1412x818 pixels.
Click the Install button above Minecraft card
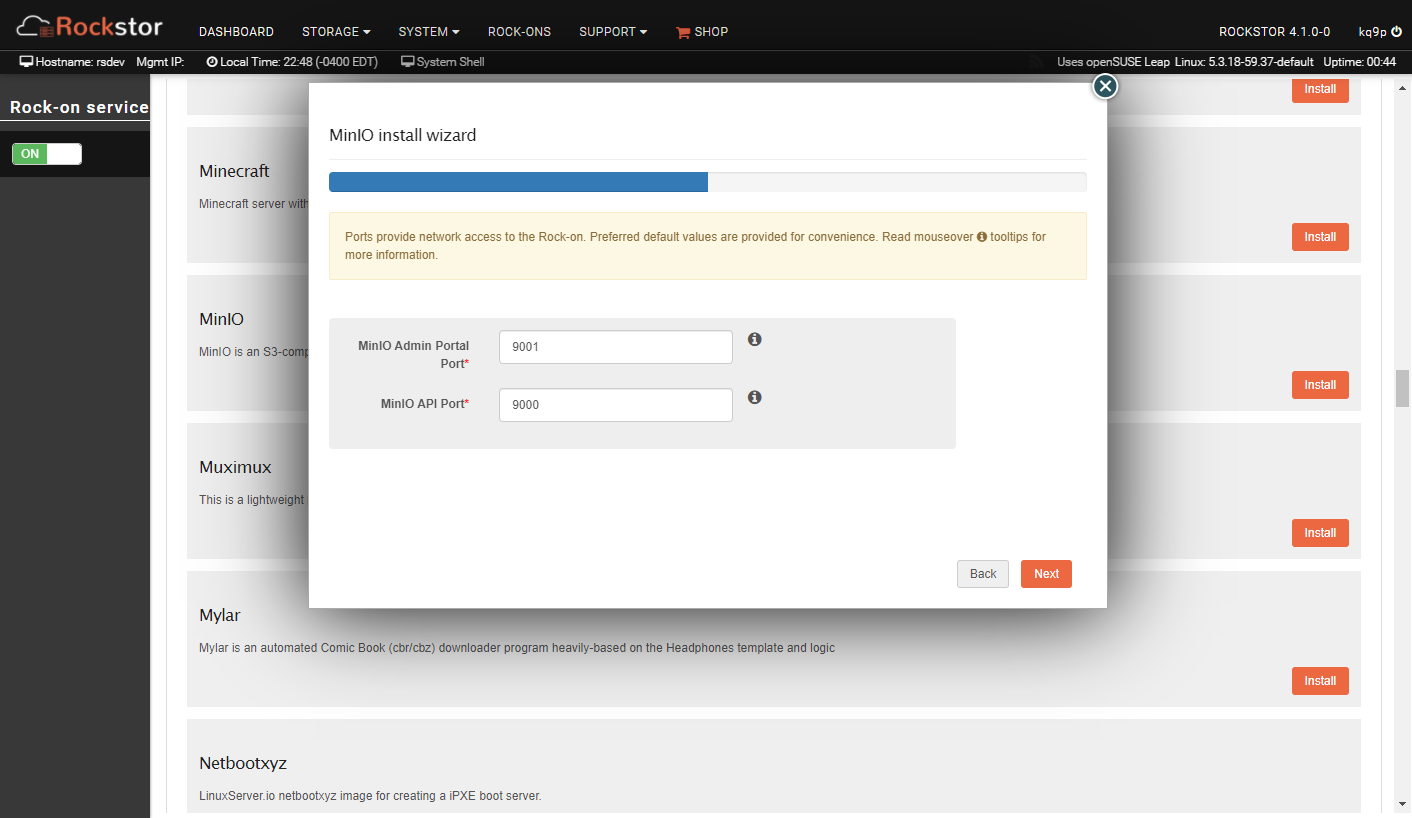click(1320, 89)
